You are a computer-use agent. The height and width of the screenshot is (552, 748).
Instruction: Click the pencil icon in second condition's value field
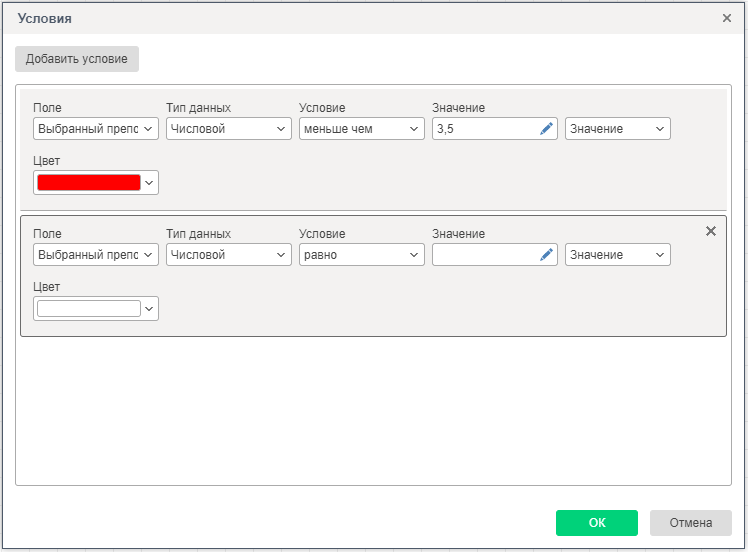(546, 255)
